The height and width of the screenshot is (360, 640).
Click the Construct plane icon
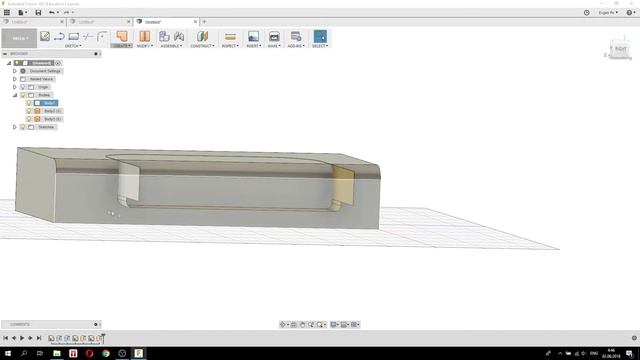[202, 36]
